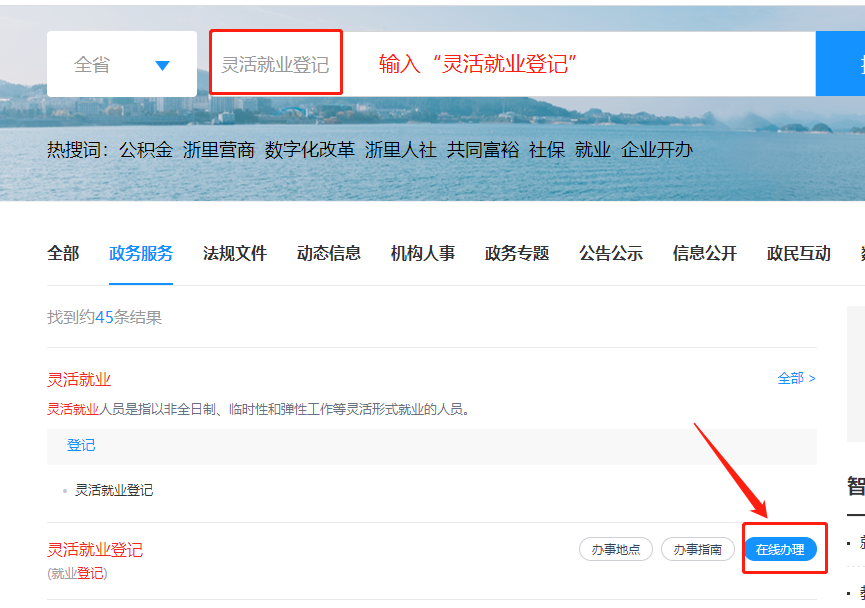
Task: Switch to the 法规文件 tab
Action: click(235, 254)
